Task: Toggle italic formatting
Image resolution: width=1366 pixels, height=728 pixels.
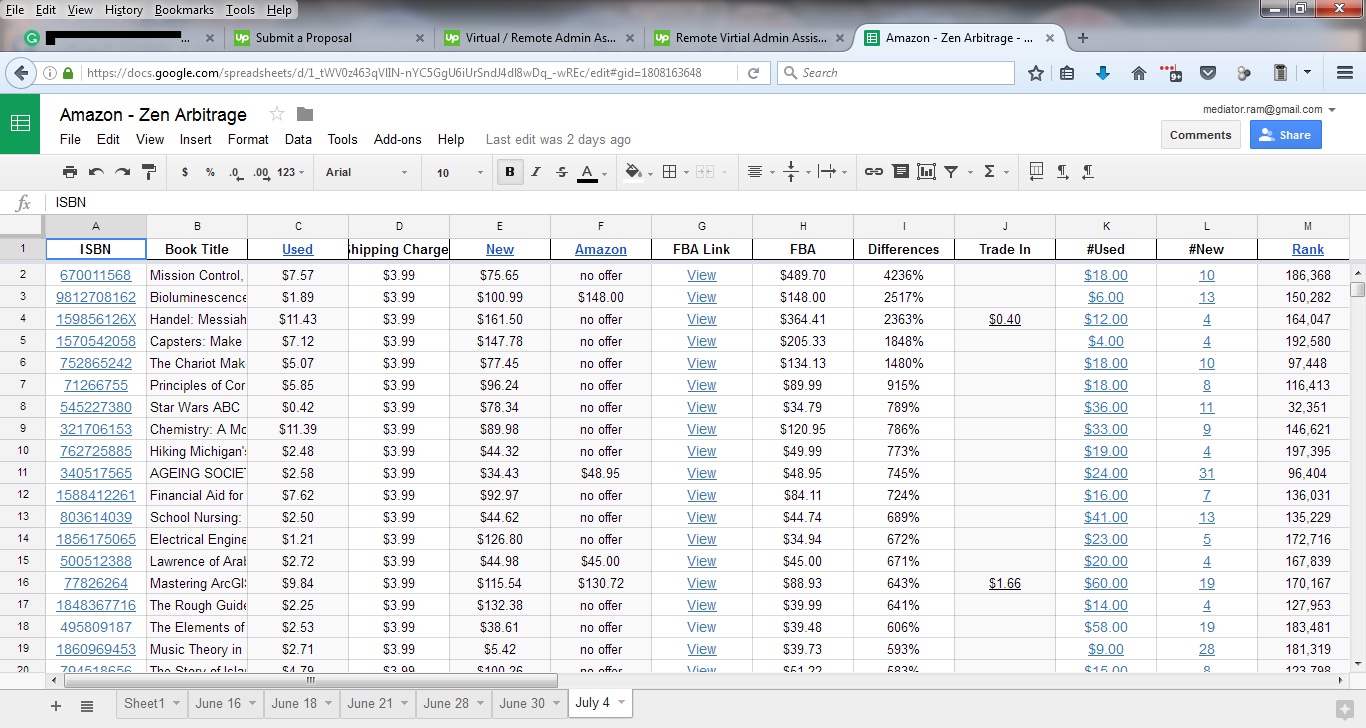Action: (536, 172)
